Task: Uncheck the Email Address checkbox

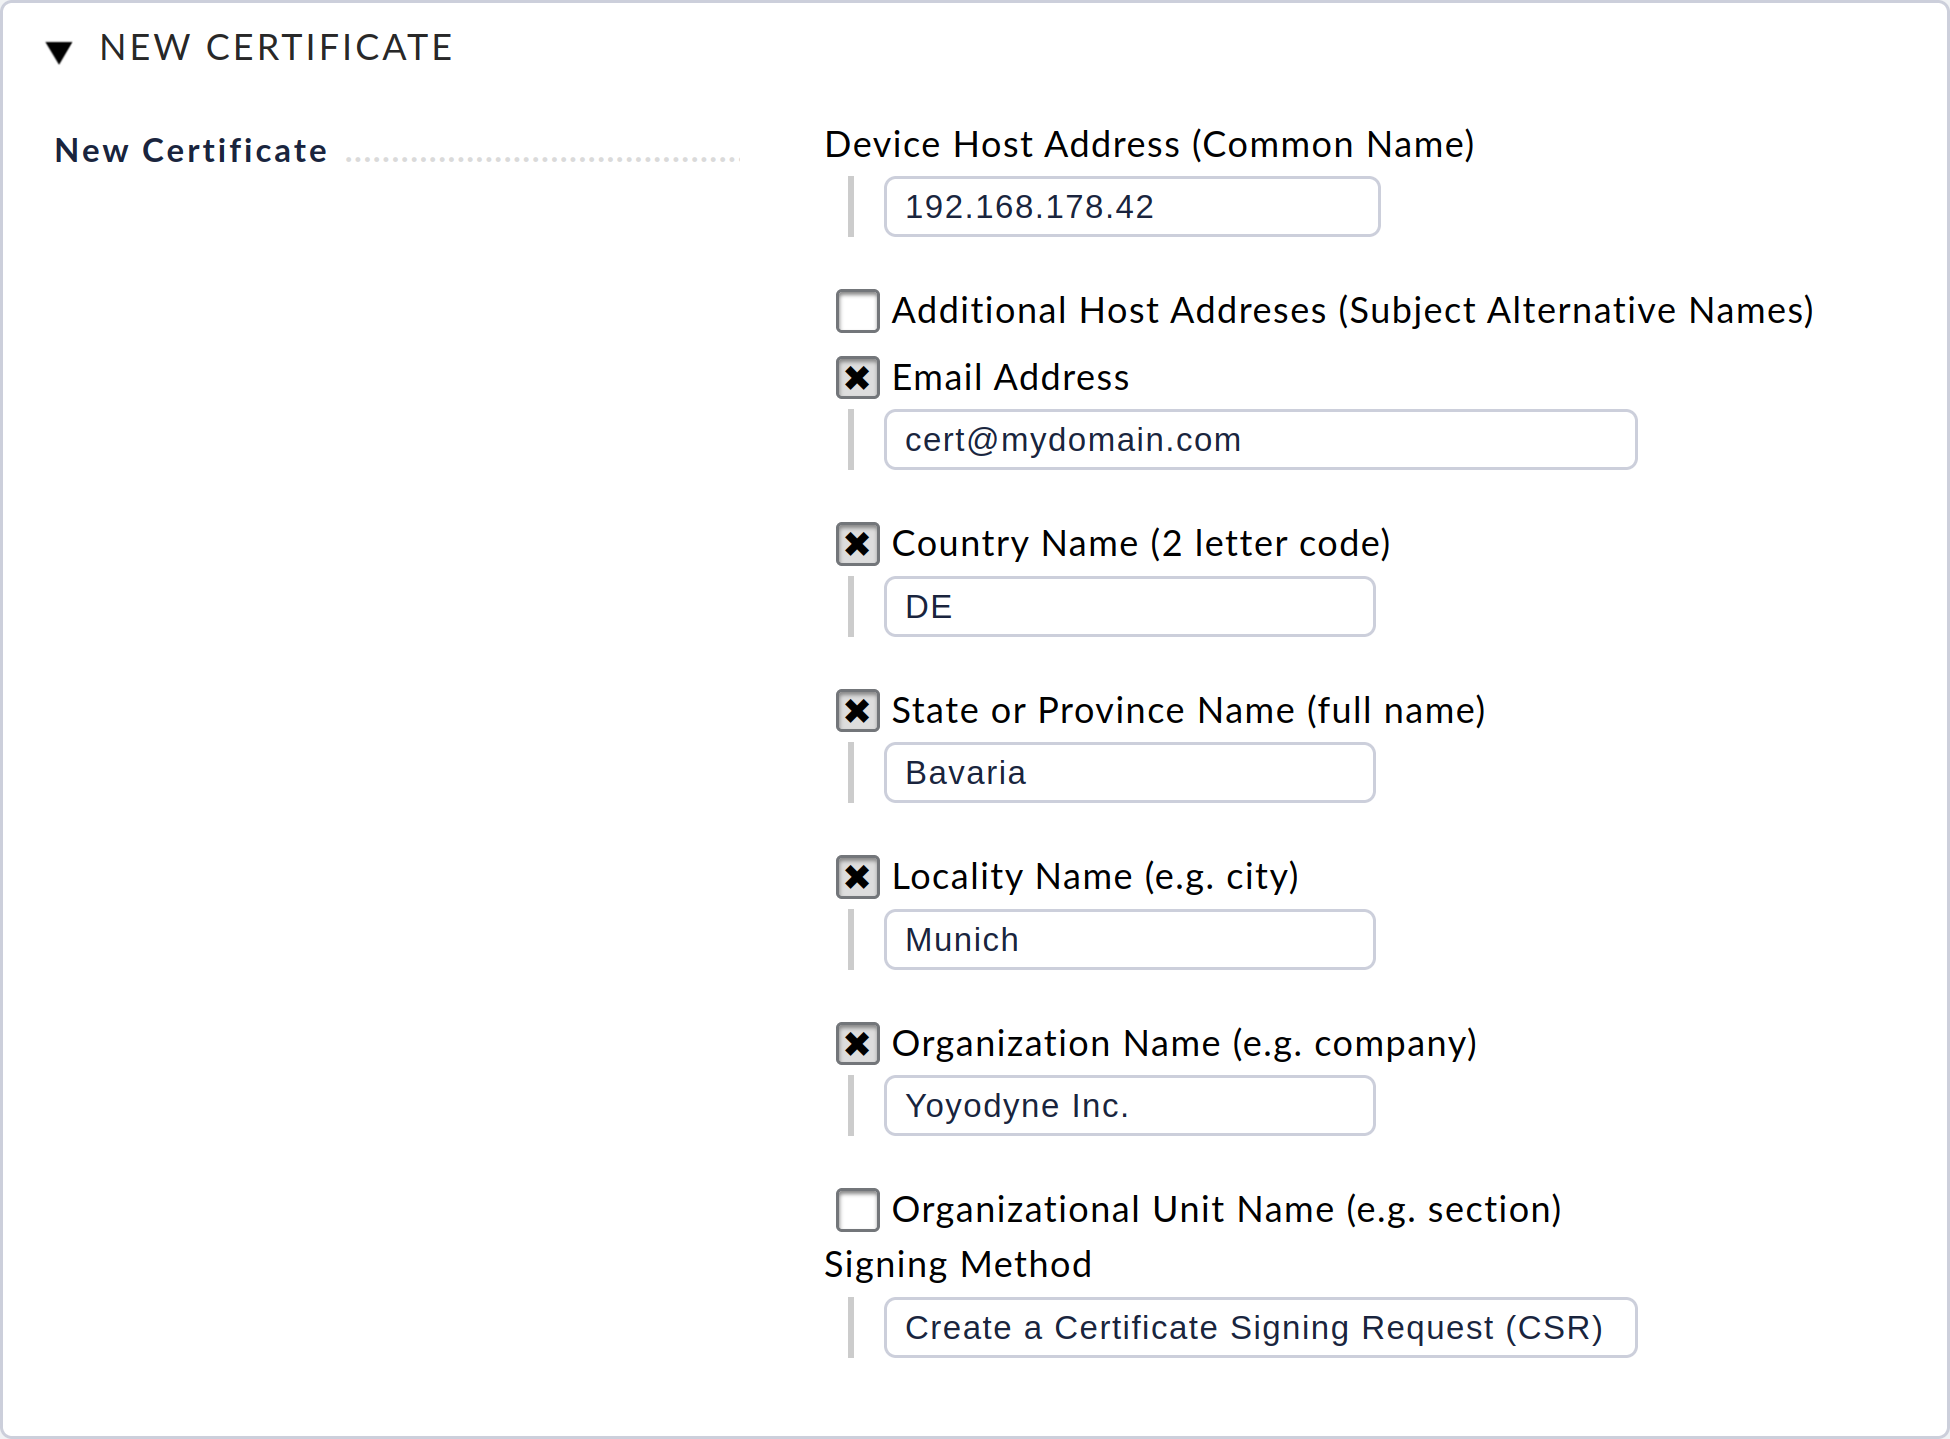Action: [858, 378]
